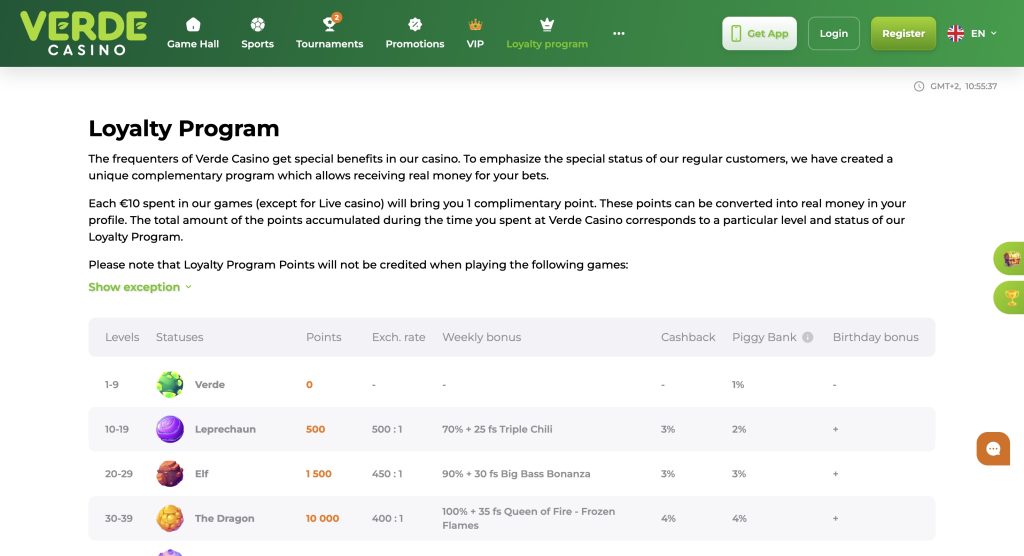Select the Loyalty program tab

pyautogui.click(x=547, y=33)
